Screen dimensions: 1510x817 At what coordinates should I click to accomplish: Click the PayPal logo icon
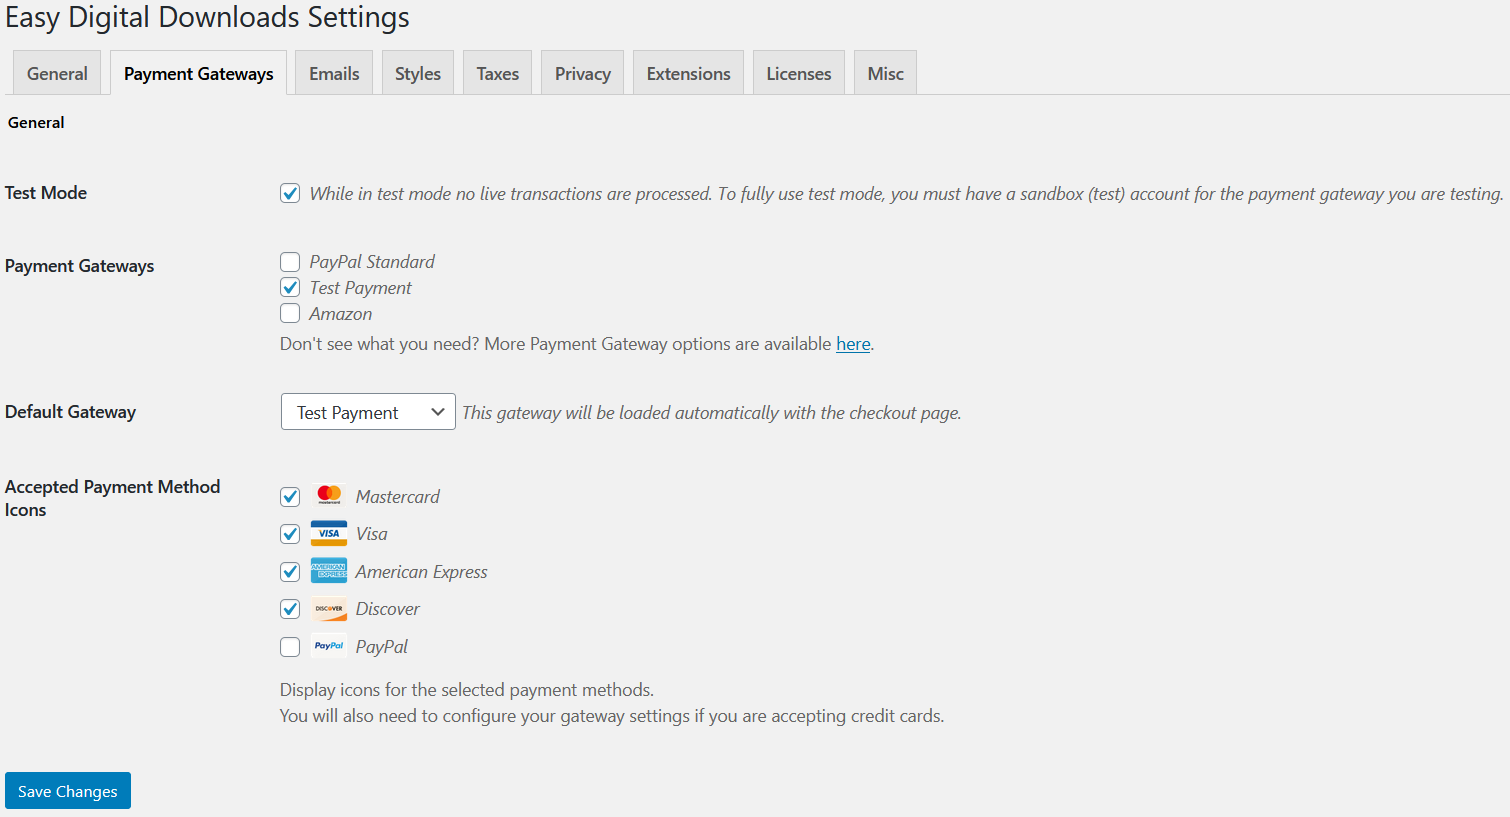pos(329,646)
